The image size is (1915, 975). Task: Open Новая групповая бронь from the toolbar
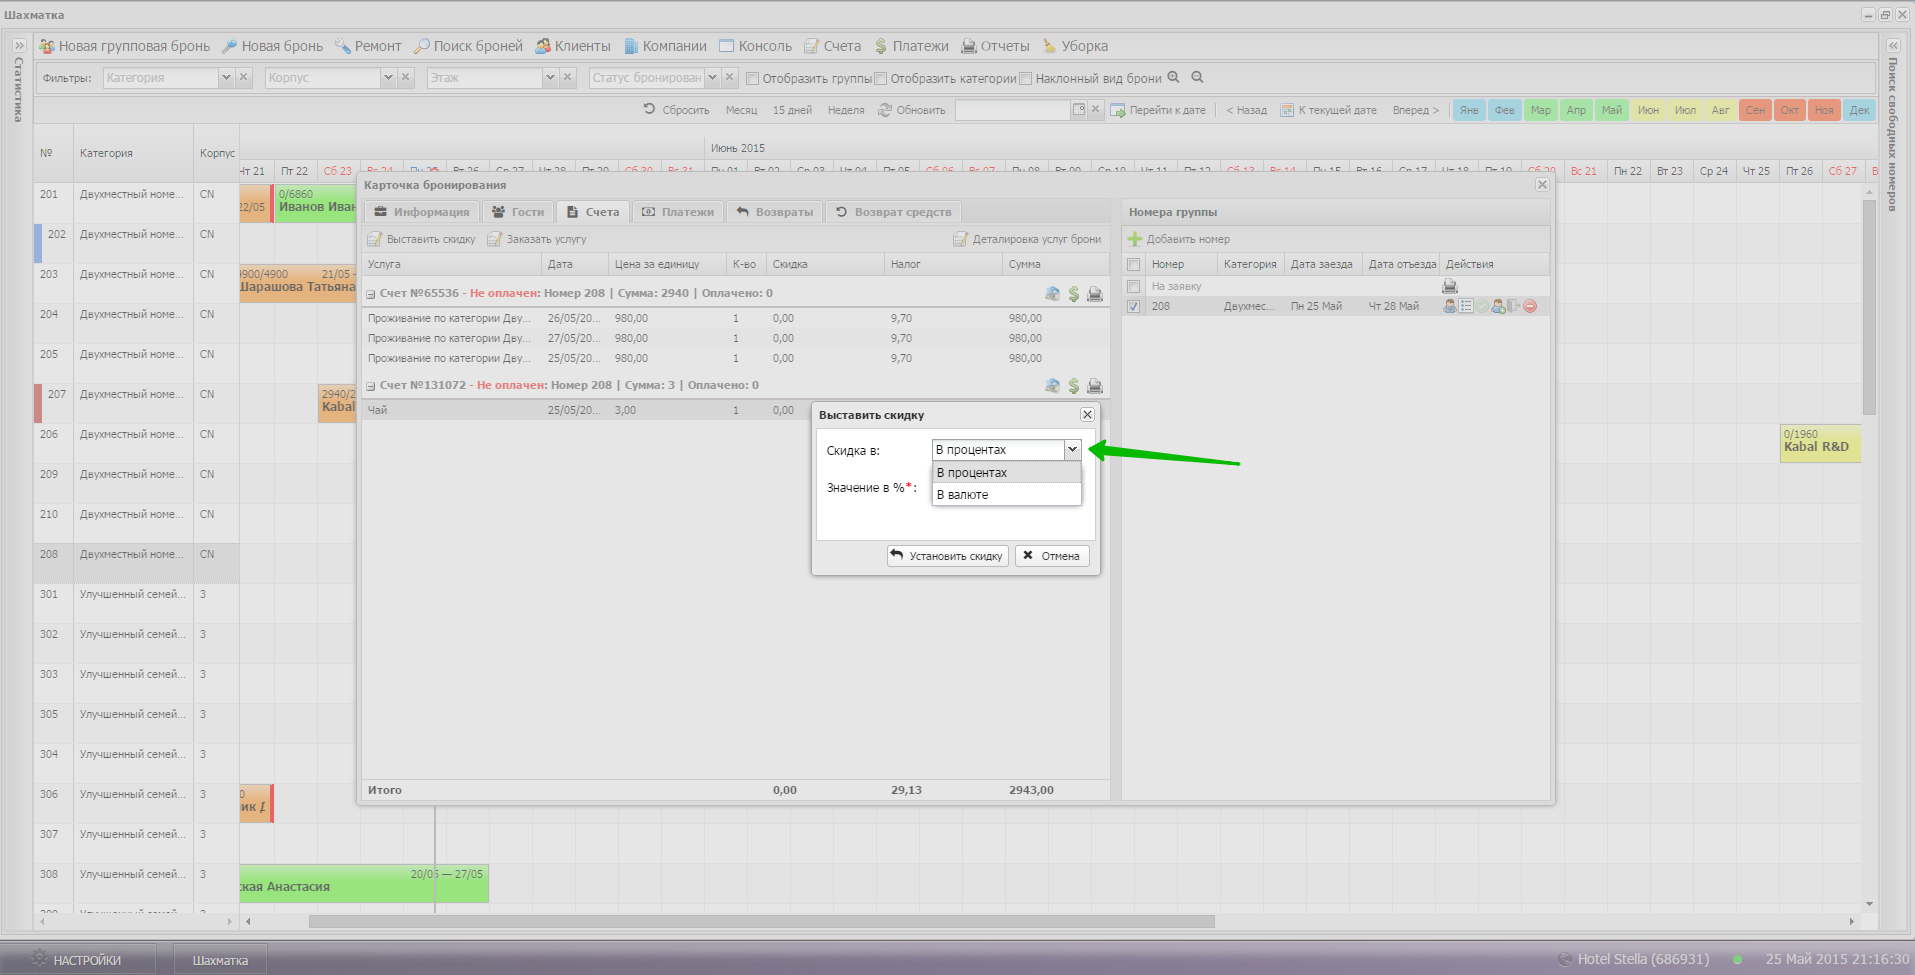pyautogui.click(x=125, y=46)
